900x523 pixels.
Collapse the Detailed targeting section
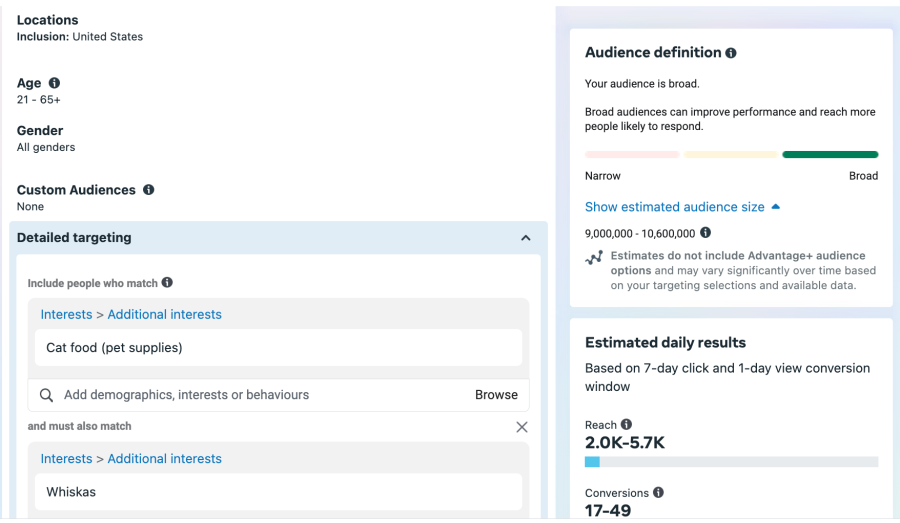tap(526, 238)
